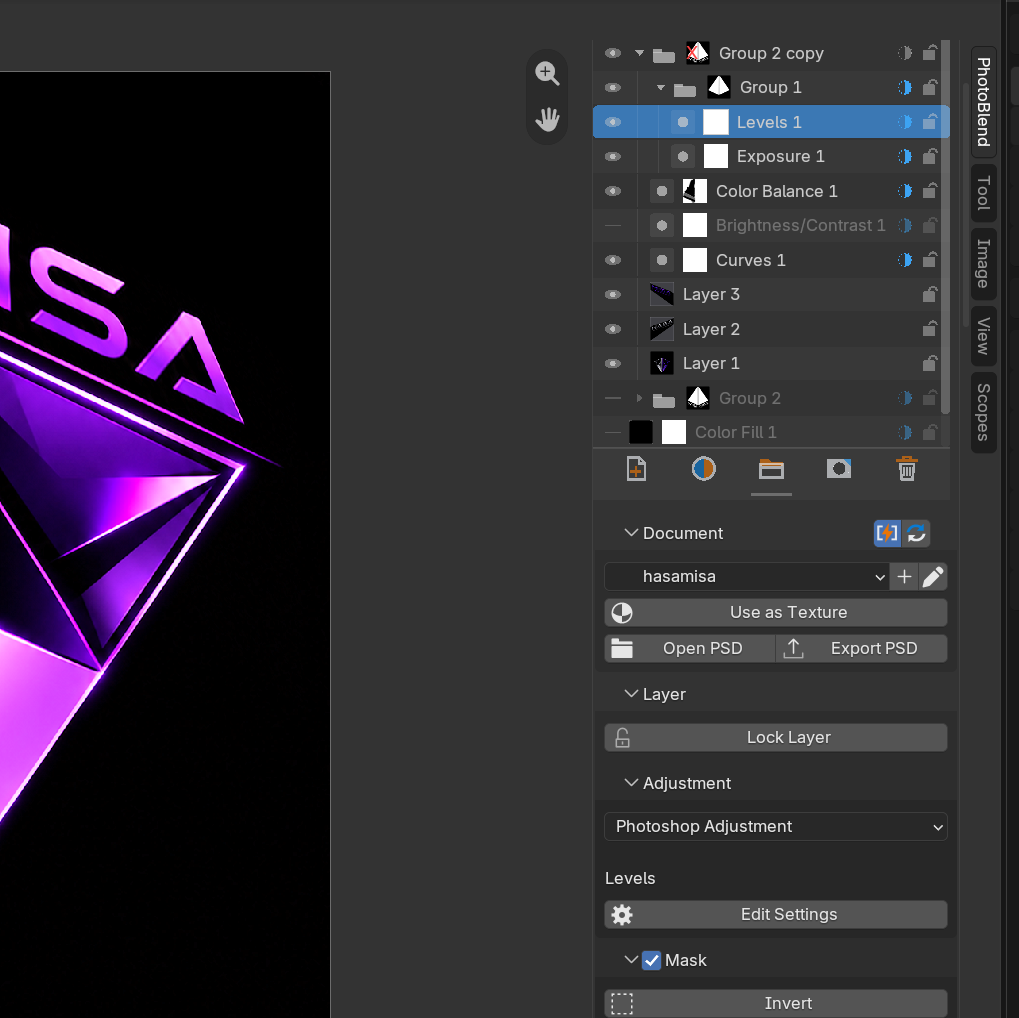Select the Layer 1 thumbnail
The width and height of the screenshot is (1019, 1018).
coord(662,363)
